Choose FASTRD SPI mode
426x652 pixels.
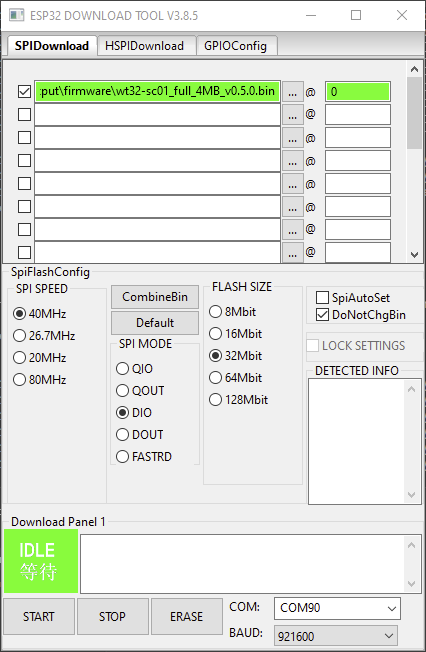[x=144, y=457]
